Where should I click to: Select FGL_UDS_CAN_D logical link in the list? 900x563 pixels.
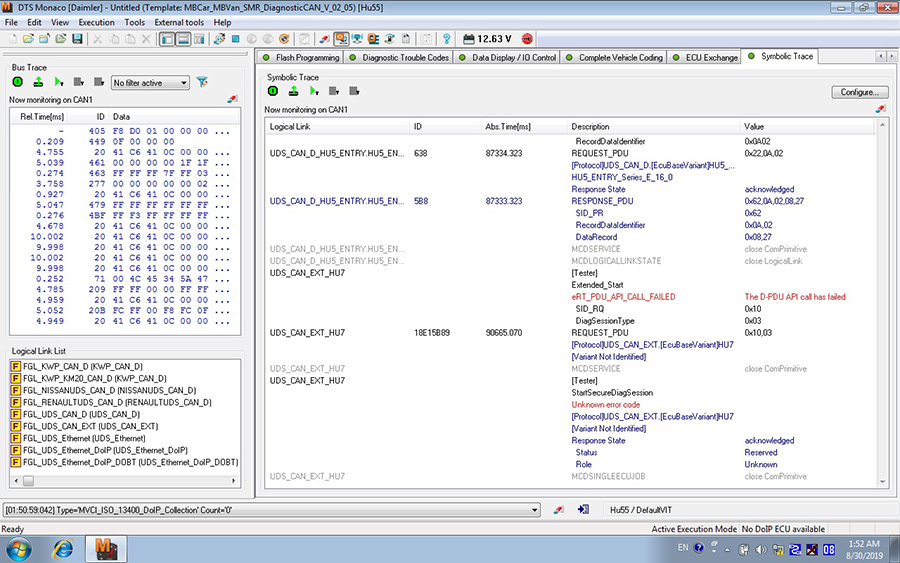(80, 413)
